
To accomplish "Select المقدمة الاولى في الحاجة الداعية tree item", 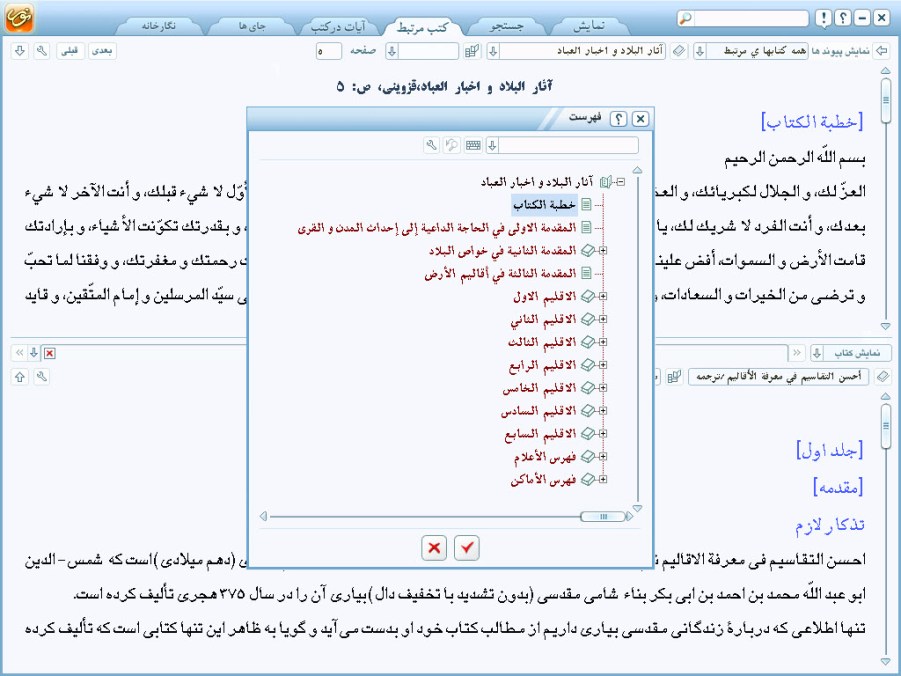I will 437,228.
